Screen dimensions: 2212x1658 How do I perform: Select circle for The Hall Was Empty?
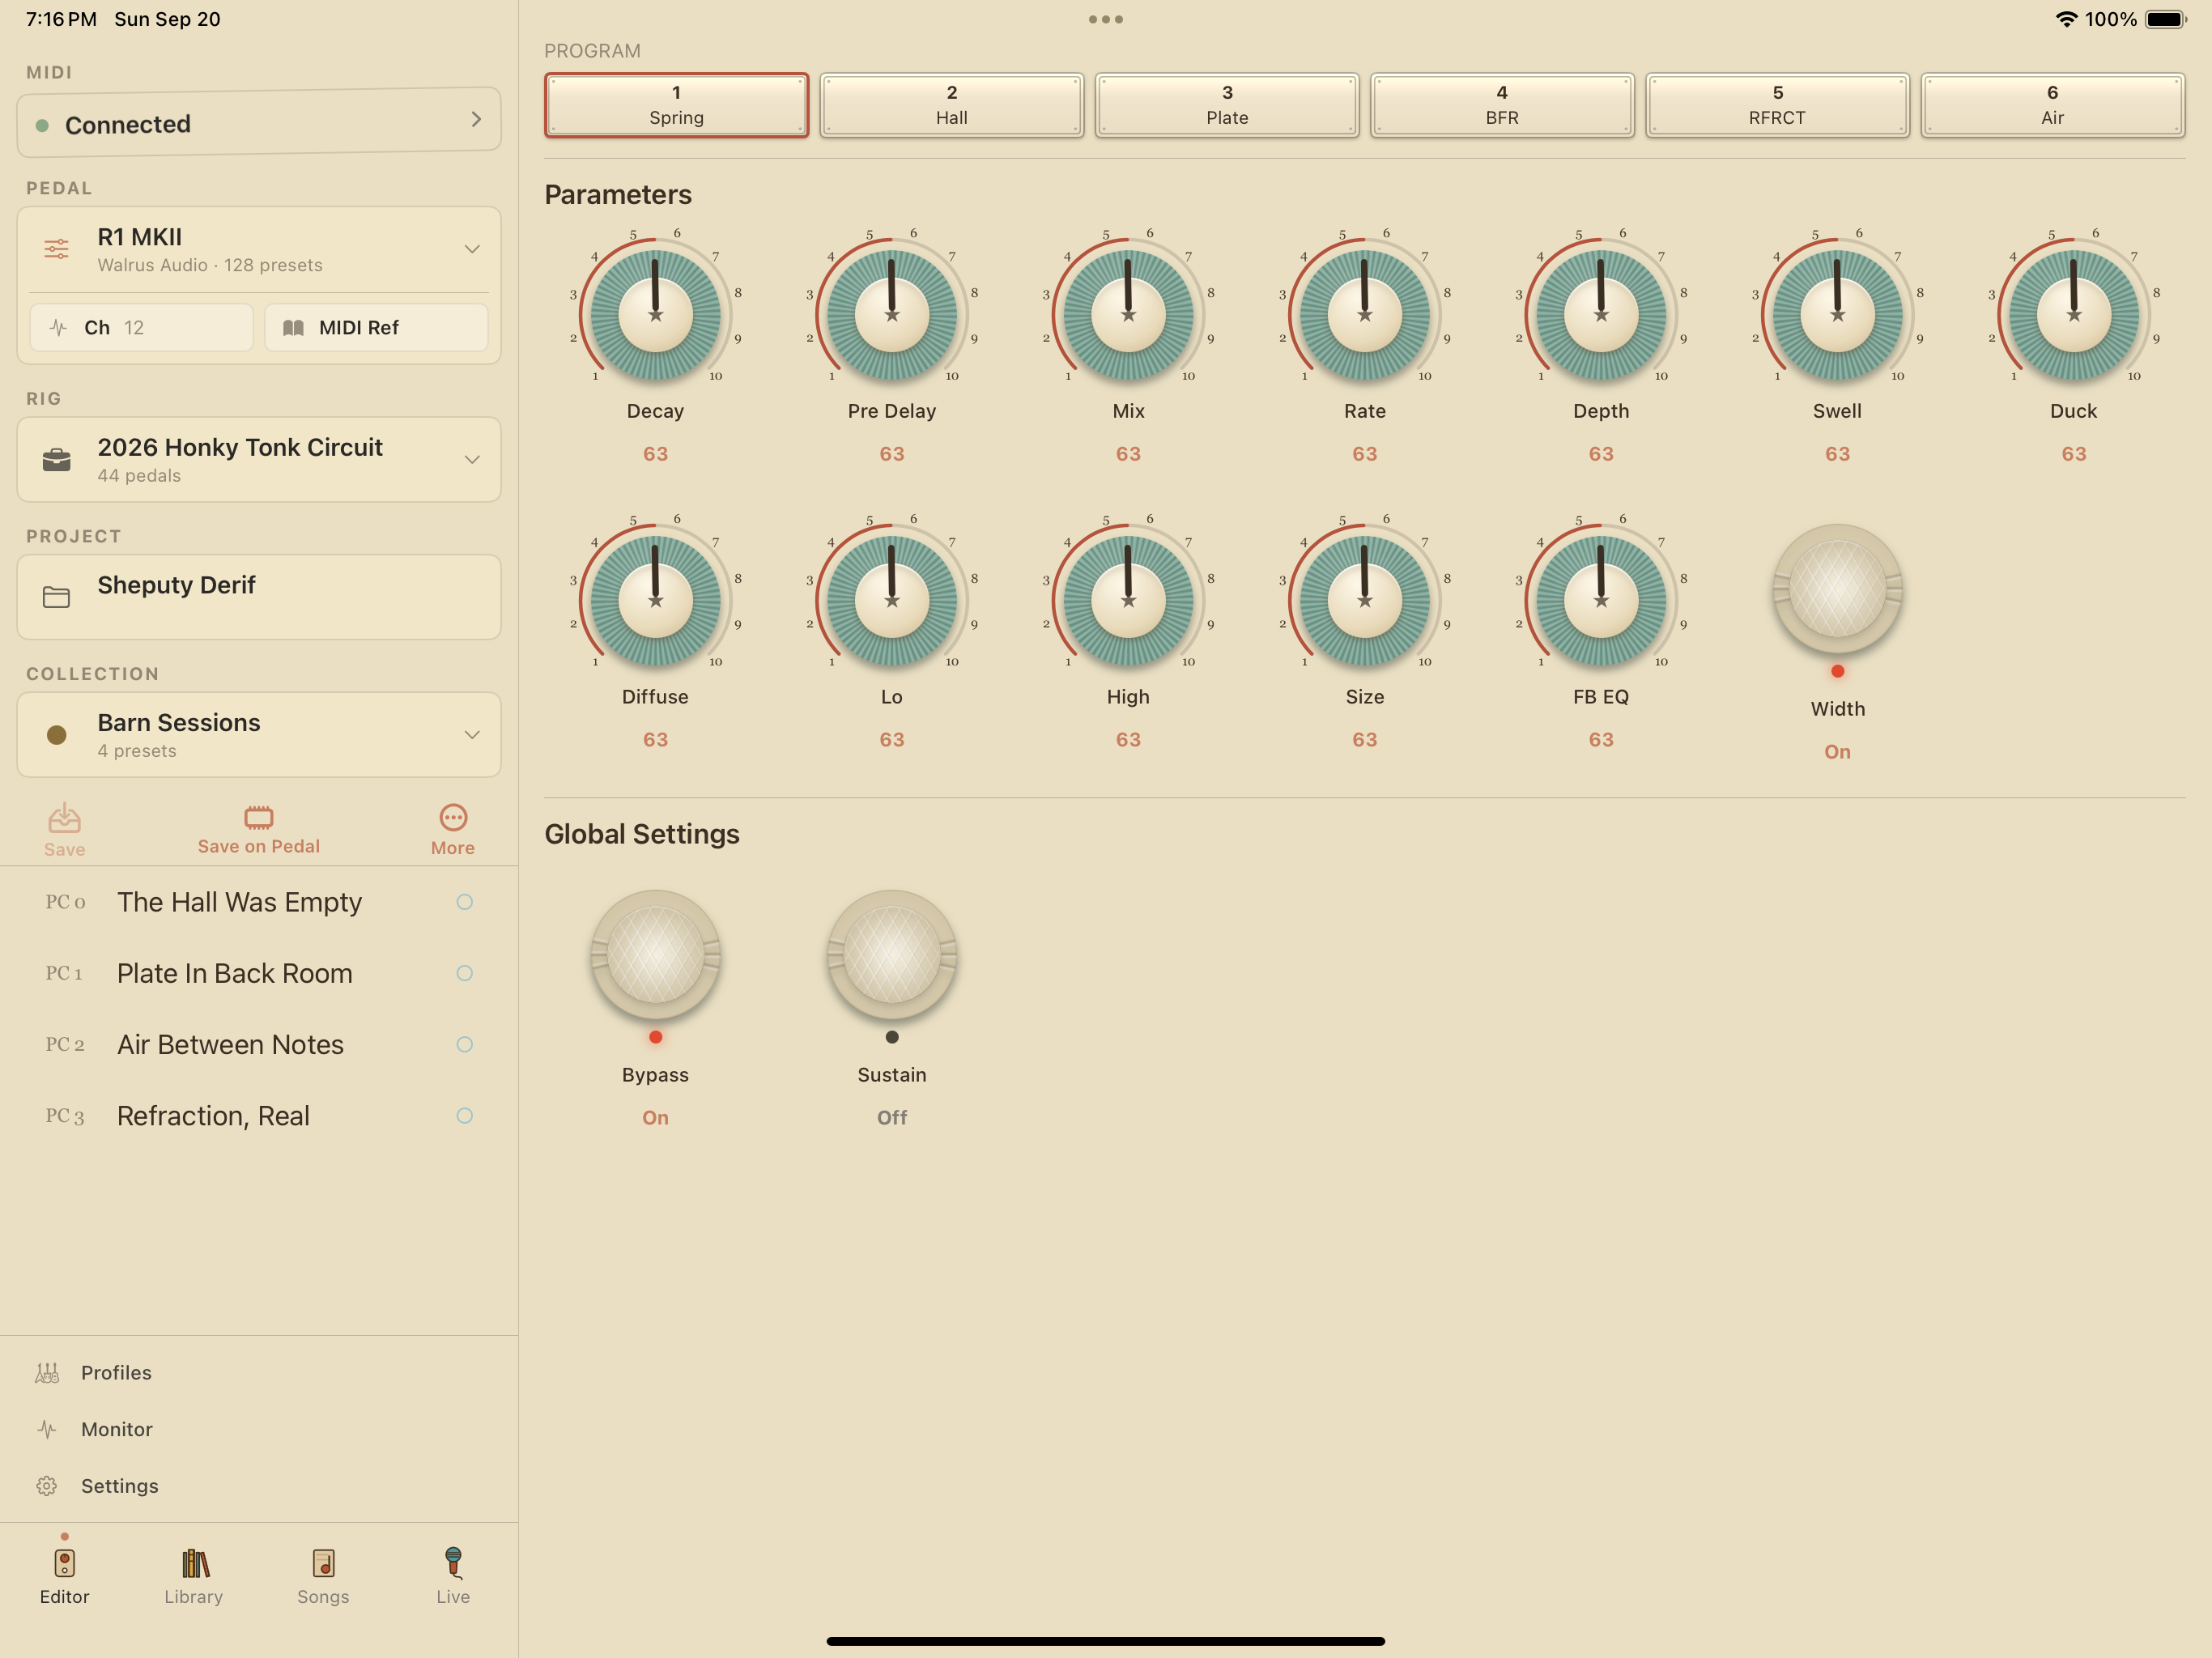click(465, 902)
